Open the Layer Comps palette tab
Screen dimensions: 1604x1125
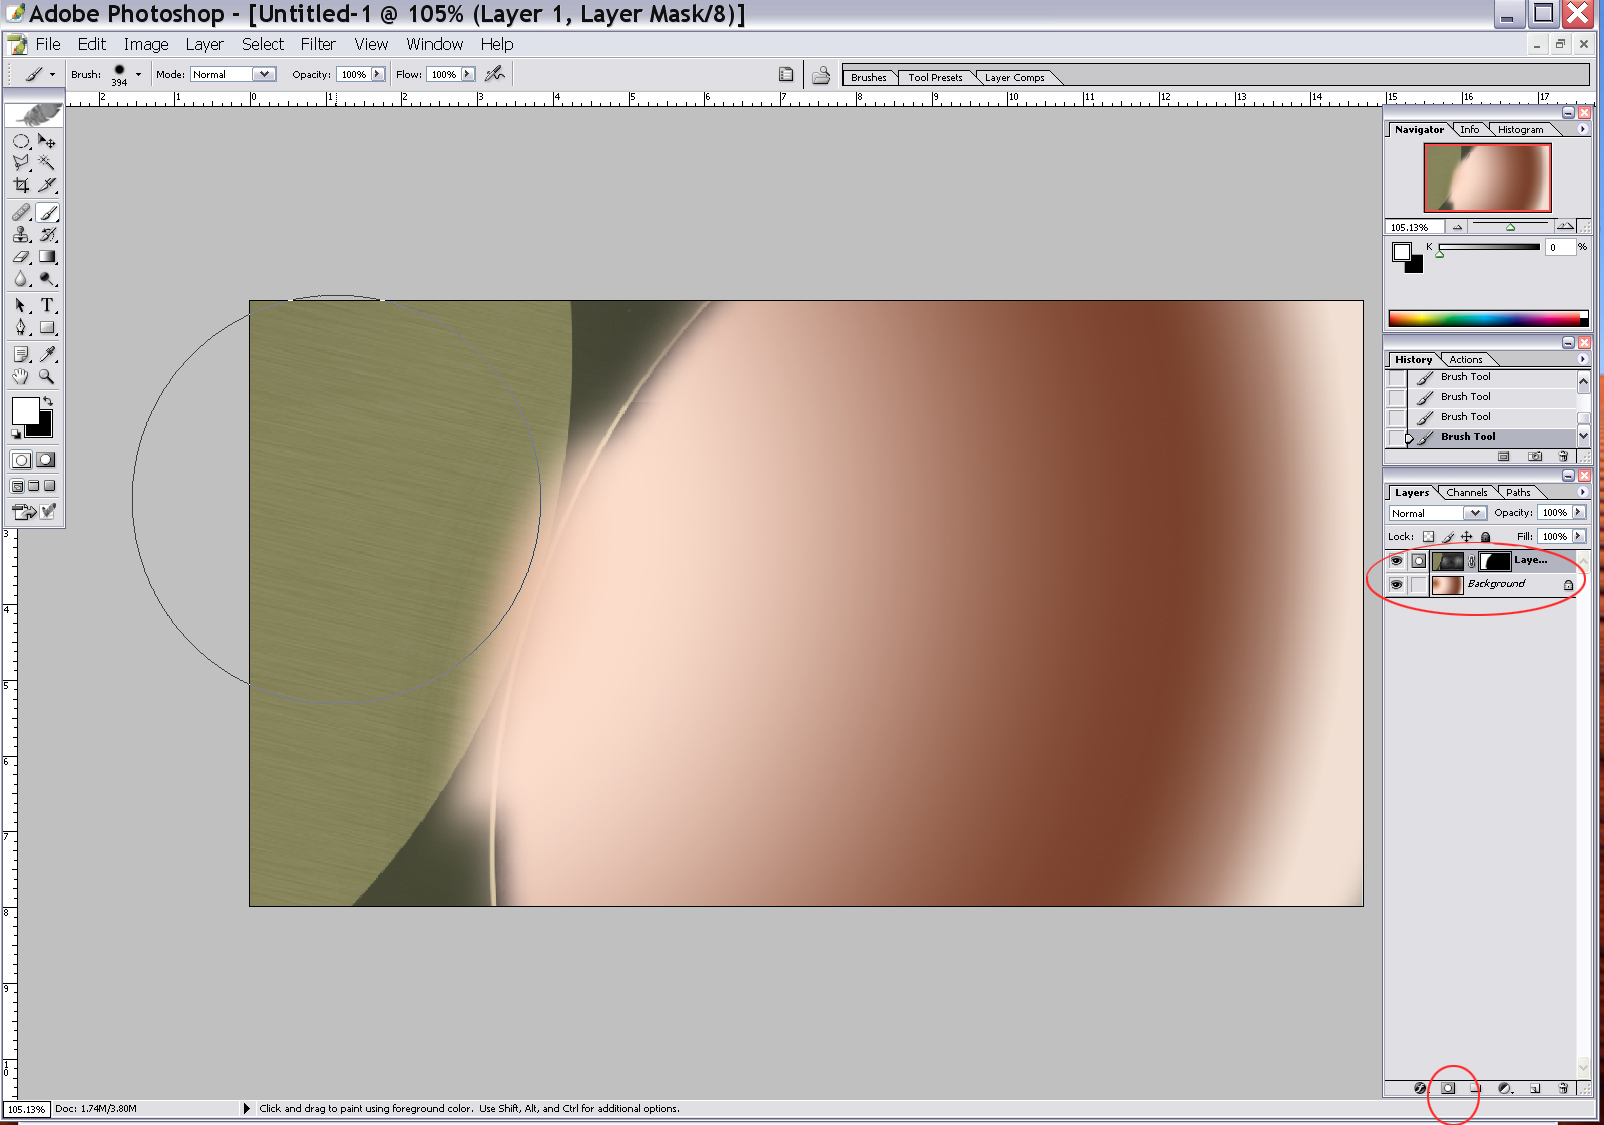pyautogui.click(x=1014, y=77)
